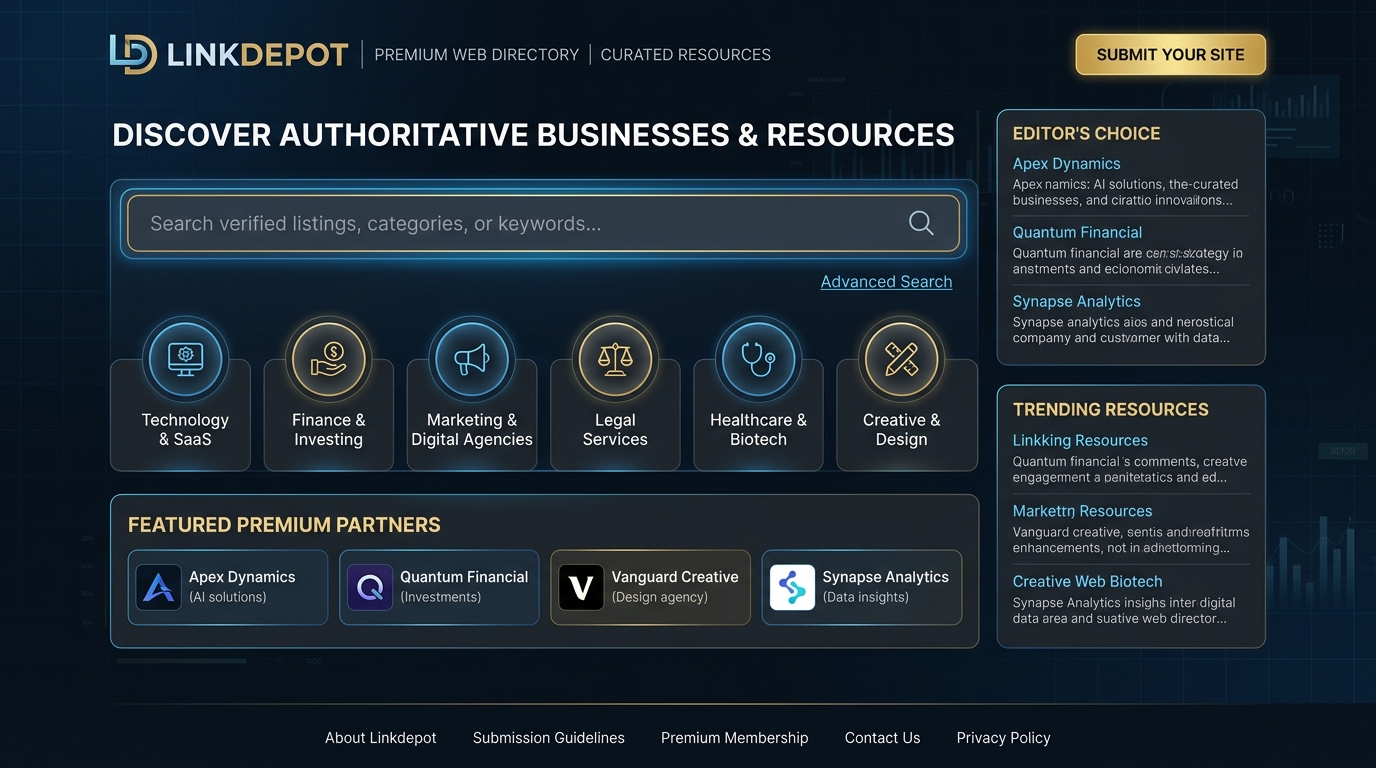The height and width of the screenshot is (768, 1376).
Task: Open the Advanced Search link
Action: (x=886, y=282)
